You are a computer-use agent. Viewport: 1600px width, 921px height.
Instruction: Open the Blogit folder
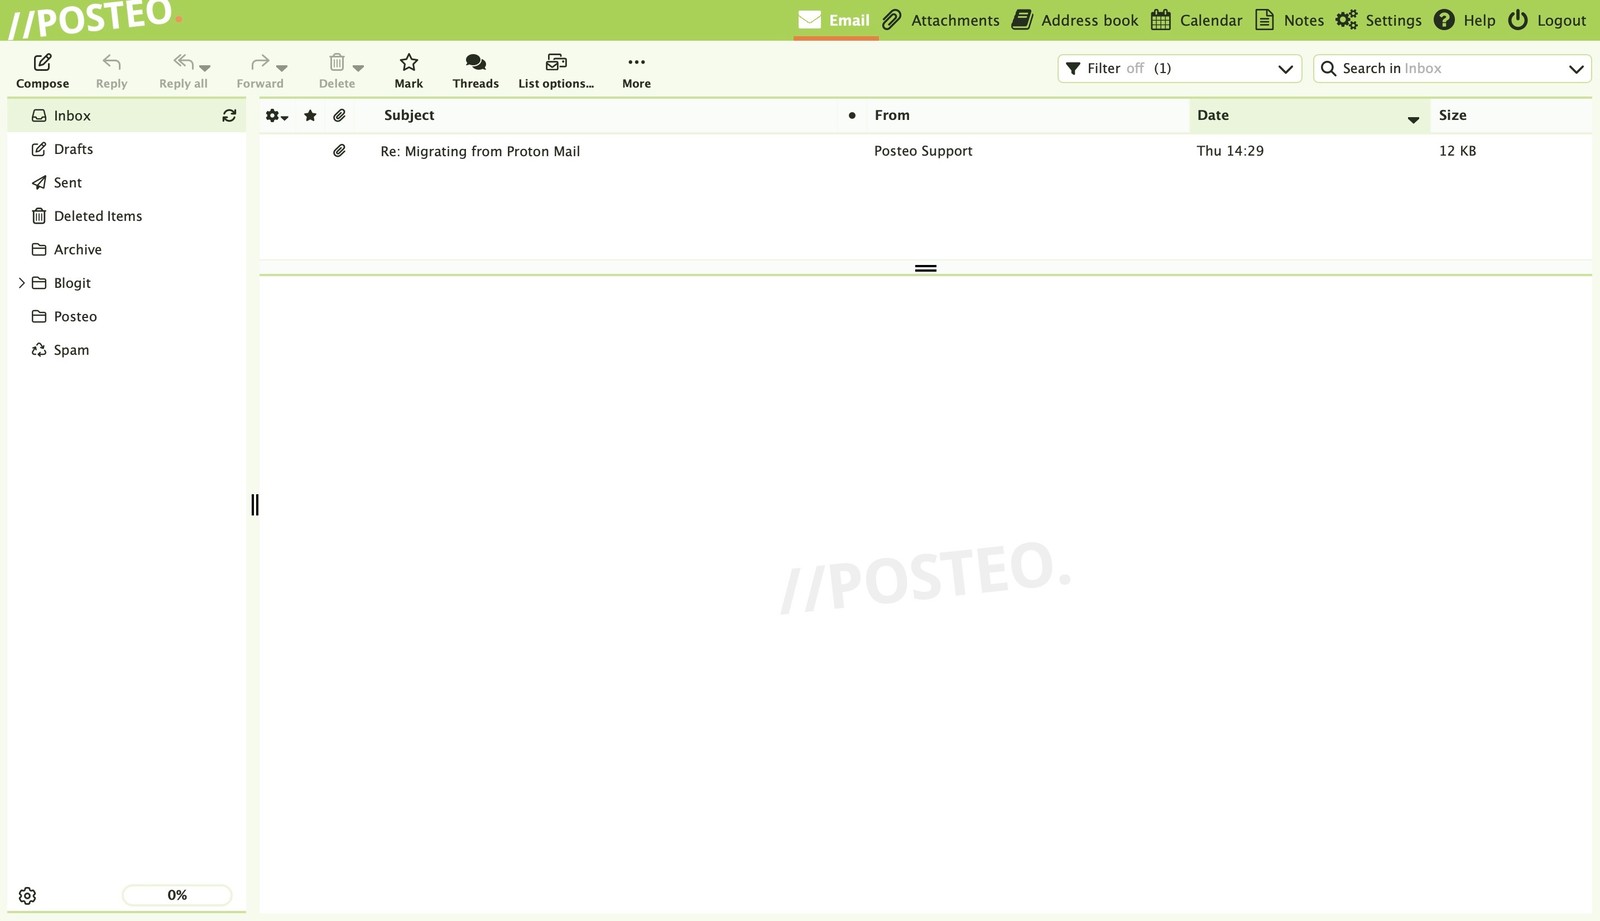point(126,283)
